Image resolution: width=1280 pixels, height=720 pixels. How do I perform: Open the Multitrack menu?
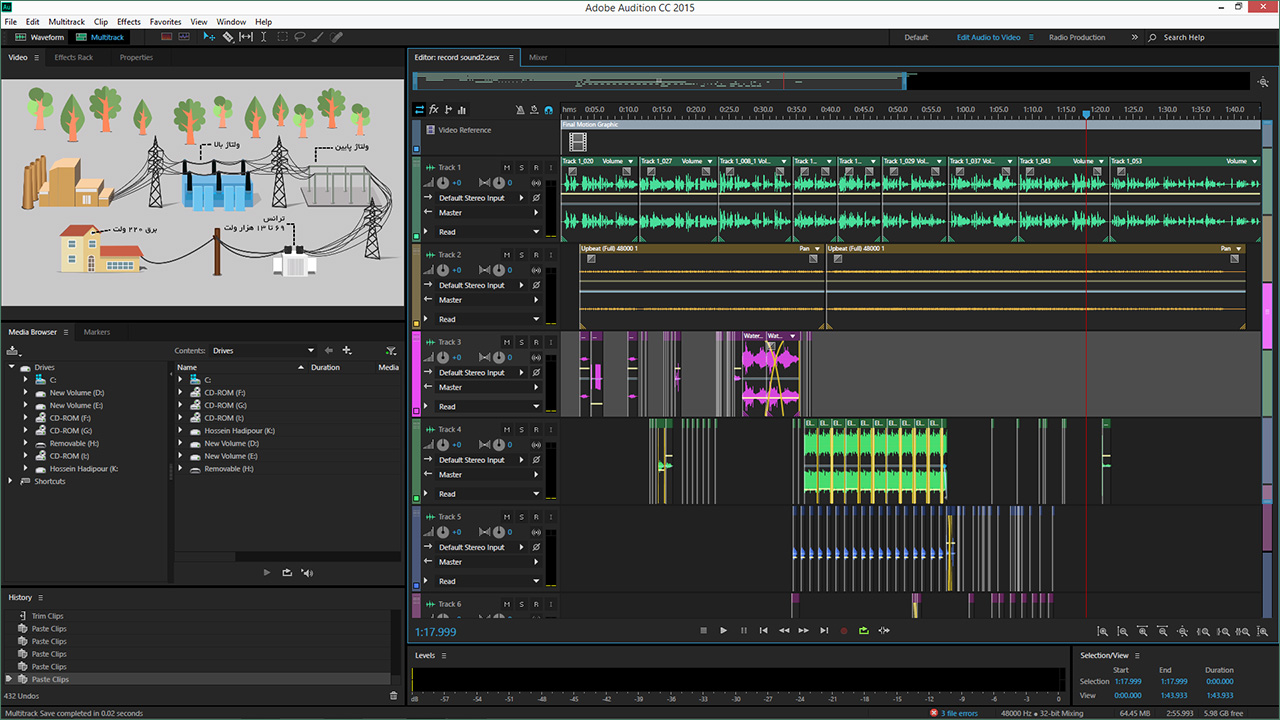[x=67, y=21]
